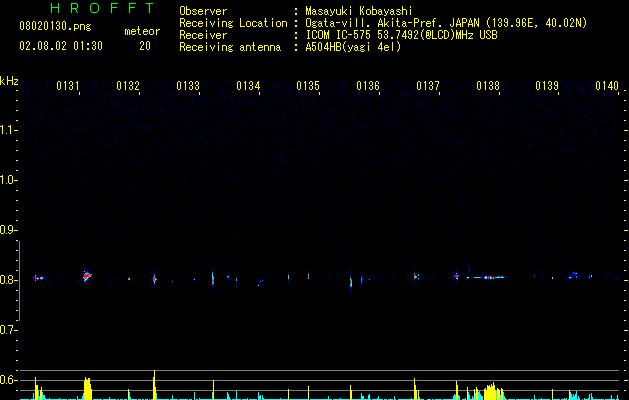Click the Receiving Location label

coord(233,23)
